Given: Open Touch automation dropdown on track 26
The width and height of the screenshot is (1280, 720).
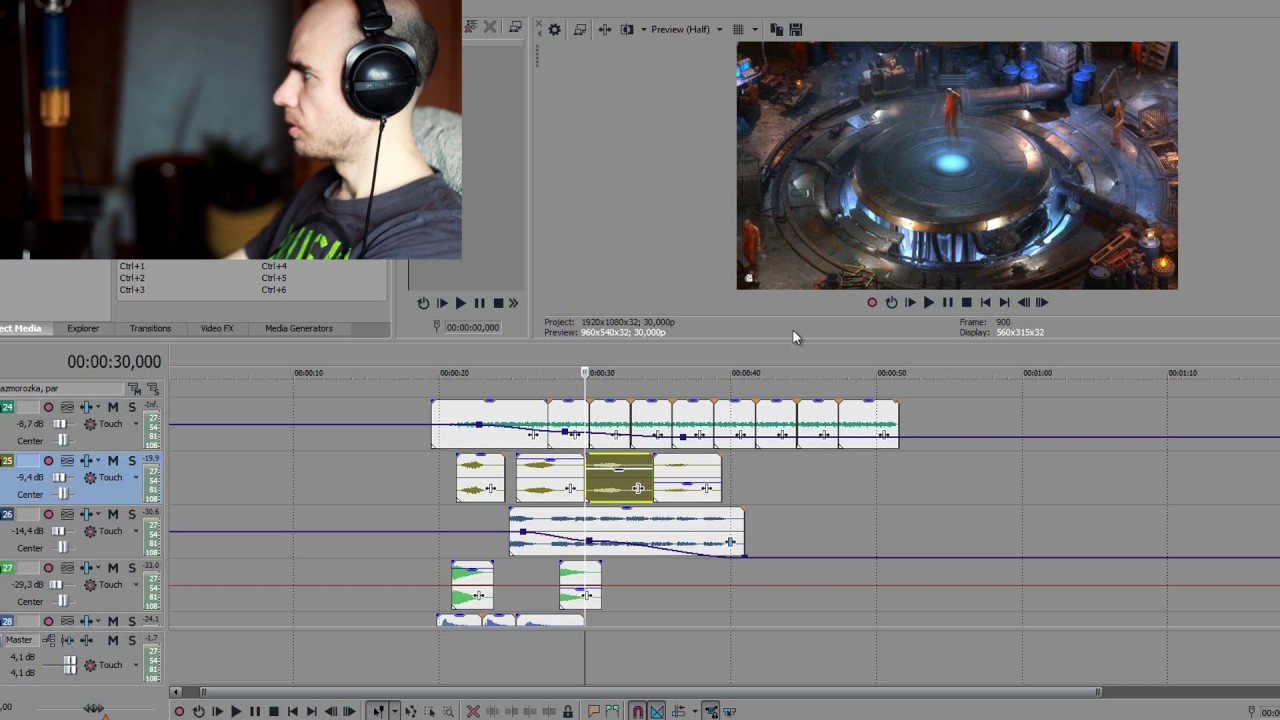Looking at the screenshot, I should point(136,531).
